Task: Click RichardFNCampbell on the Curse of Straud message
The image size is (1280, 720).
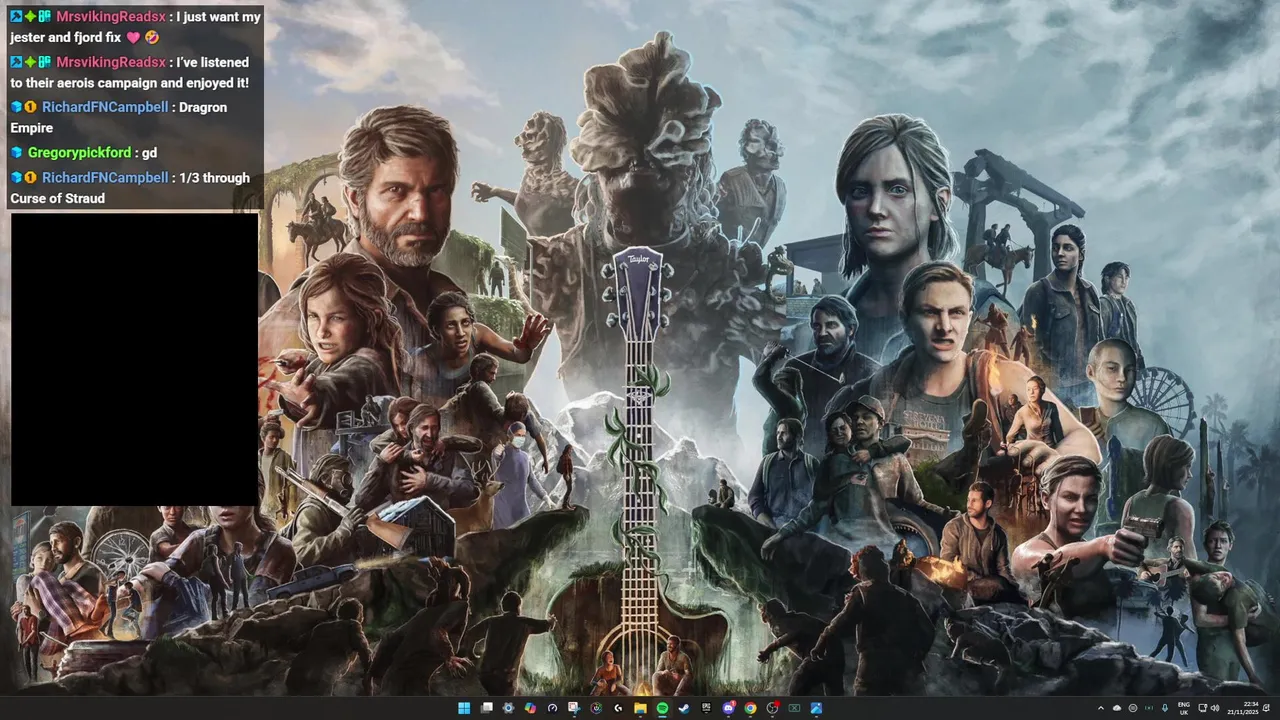Action: click(105, 177)
